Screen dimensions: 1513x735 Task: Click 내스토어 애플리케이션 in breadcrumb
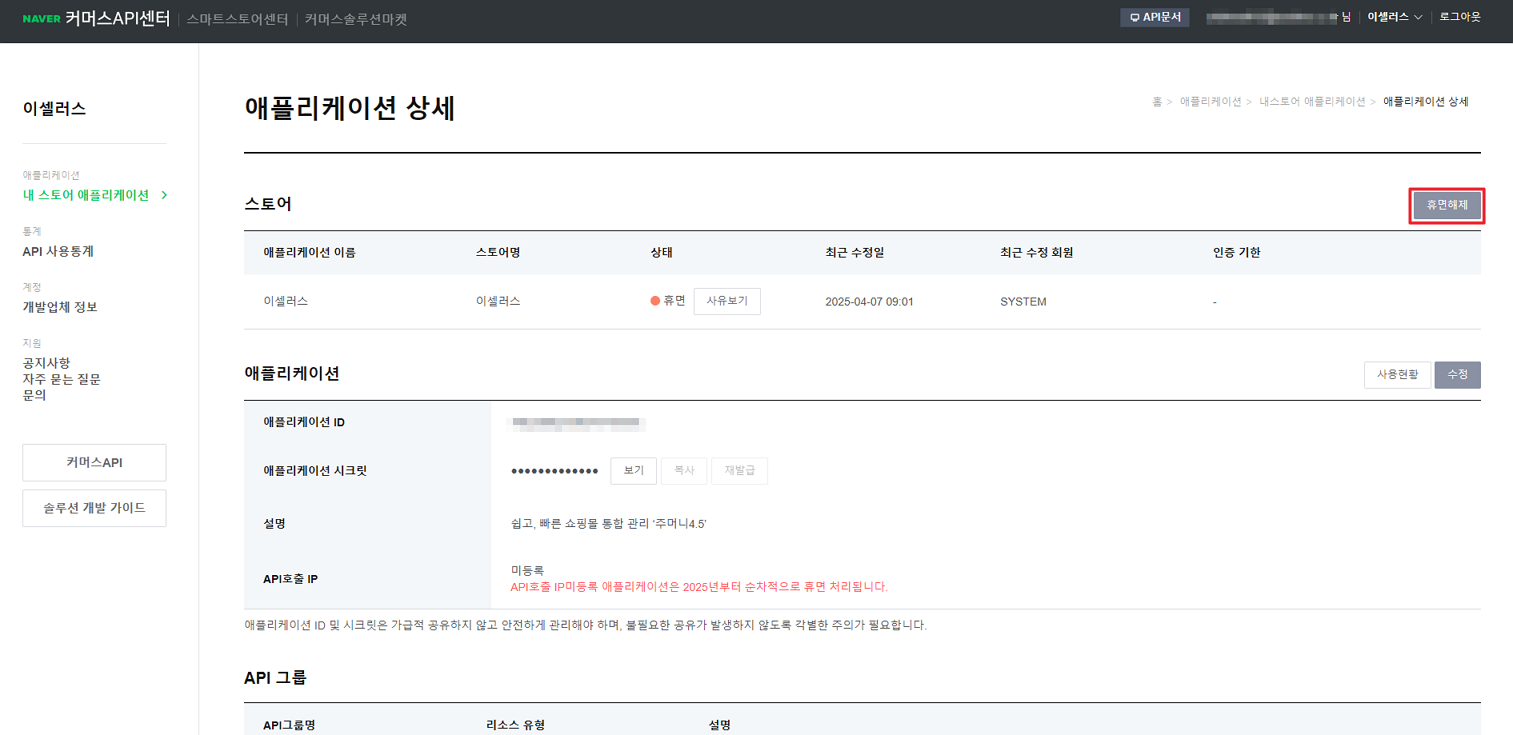[x=1311, y=102]
